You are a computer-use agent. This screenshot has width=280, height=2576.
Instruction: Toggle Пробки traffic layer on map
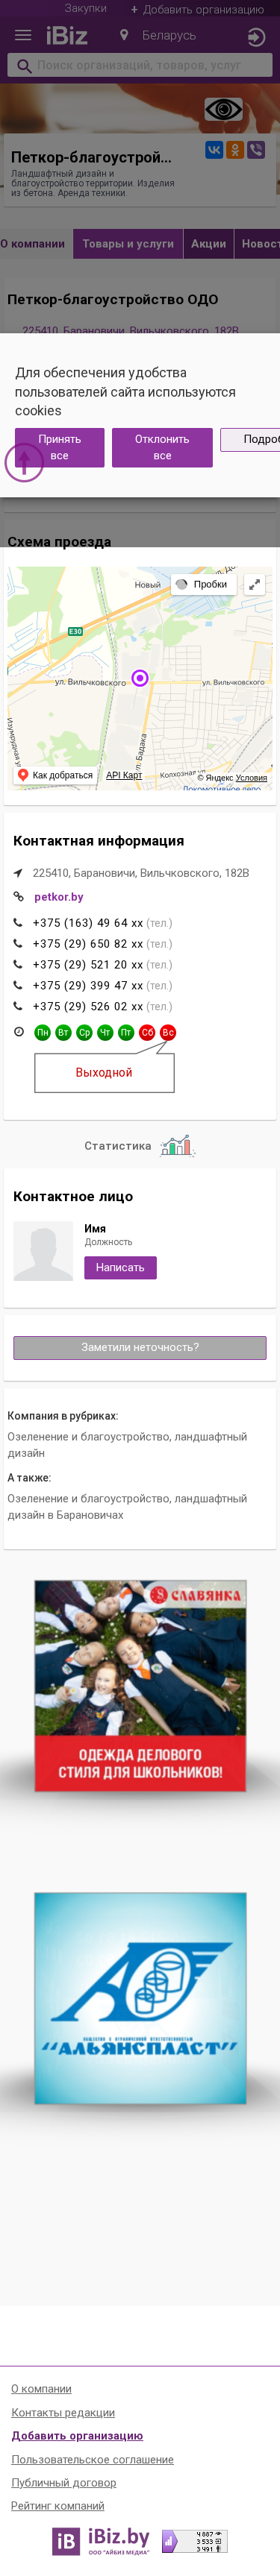(x=203, y=584)
